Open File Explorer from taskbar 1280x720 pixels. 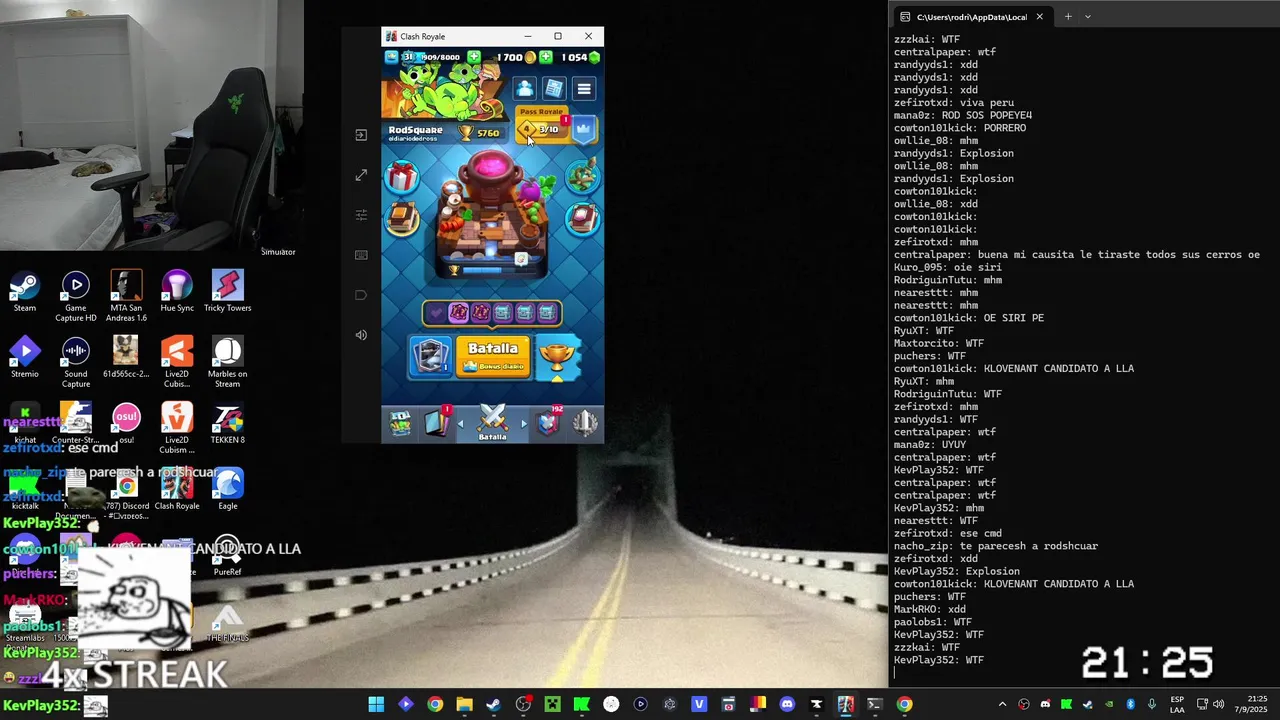pyautogui.click(x=464, y=705)
